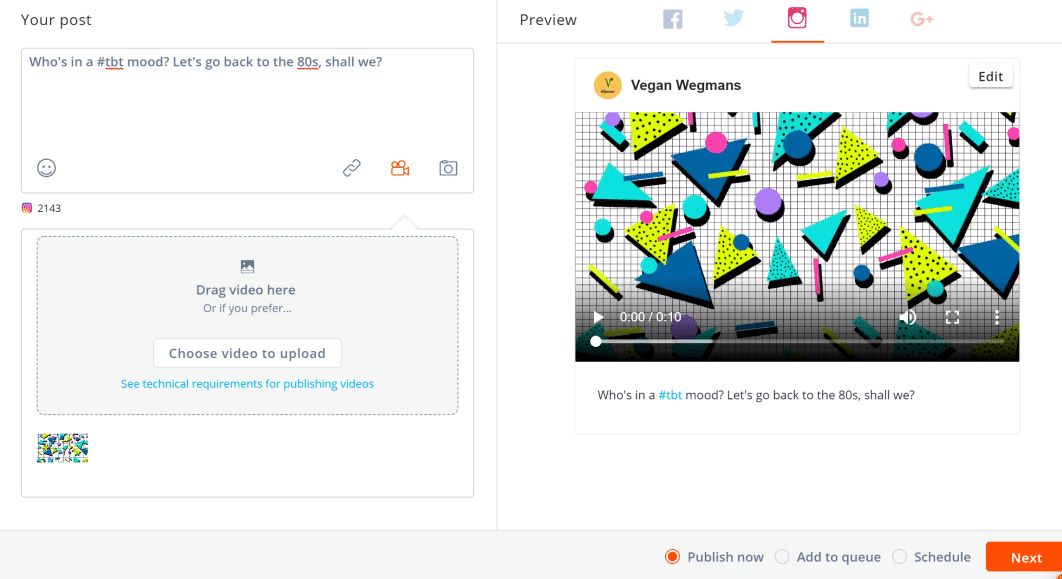Mute the video with speaker icon
This screenshot has height=579, width=1062.
(908, 317)
